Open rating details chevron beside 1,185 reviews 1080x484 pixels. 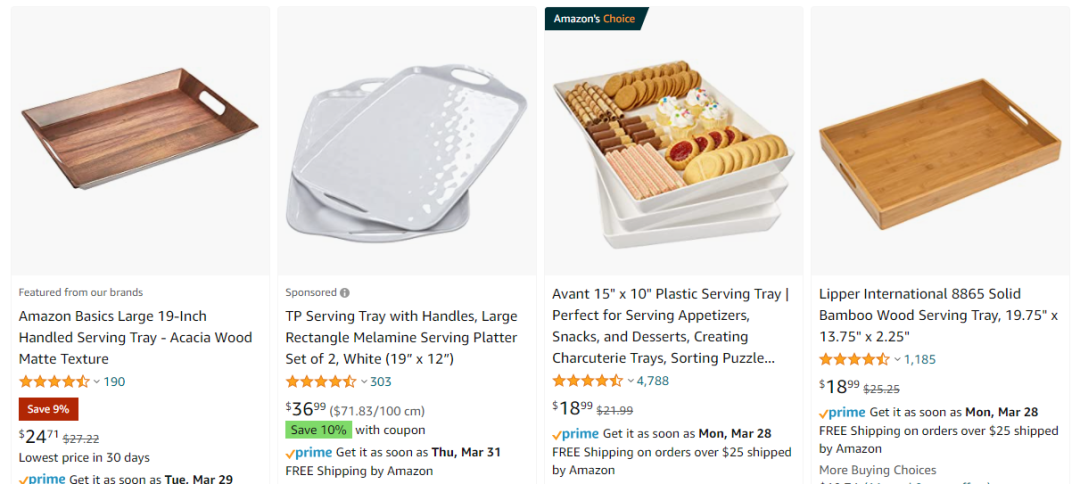(898, 360)
